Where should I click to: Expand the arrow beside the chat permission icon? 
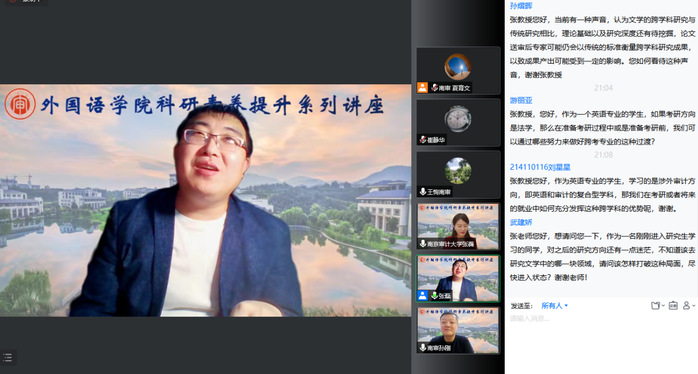pos(694,306)
